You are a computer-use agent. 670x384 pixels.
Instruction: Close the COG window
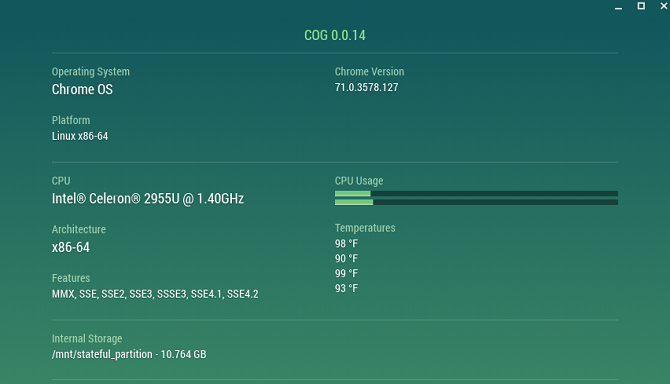(x=664, y=6)
